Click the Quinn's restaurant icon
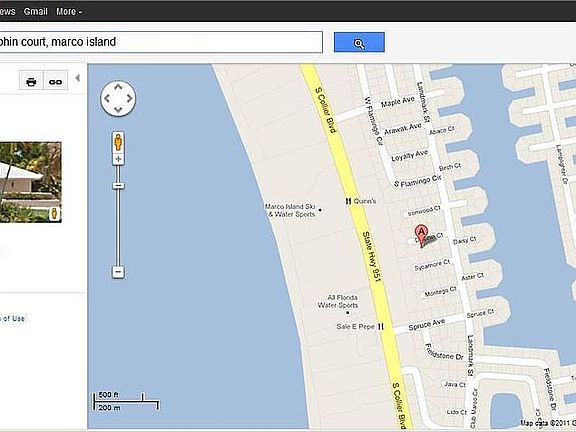Image resolution: width=576 pixels, height=432 pixels. 348,201
